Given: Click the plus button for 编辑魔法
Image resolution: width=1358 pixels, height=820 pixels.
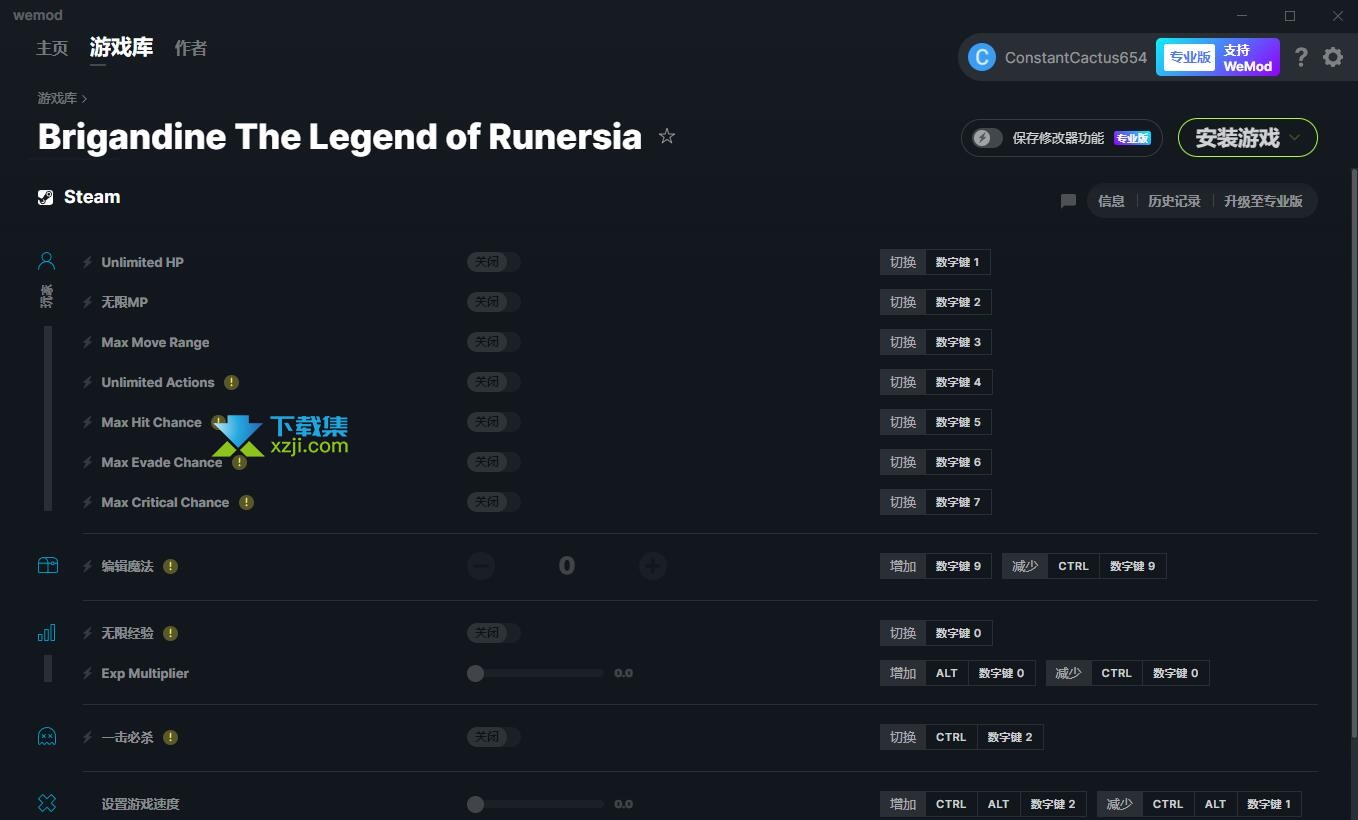Looking at the screenshot, I should click(x=653, y=566).
